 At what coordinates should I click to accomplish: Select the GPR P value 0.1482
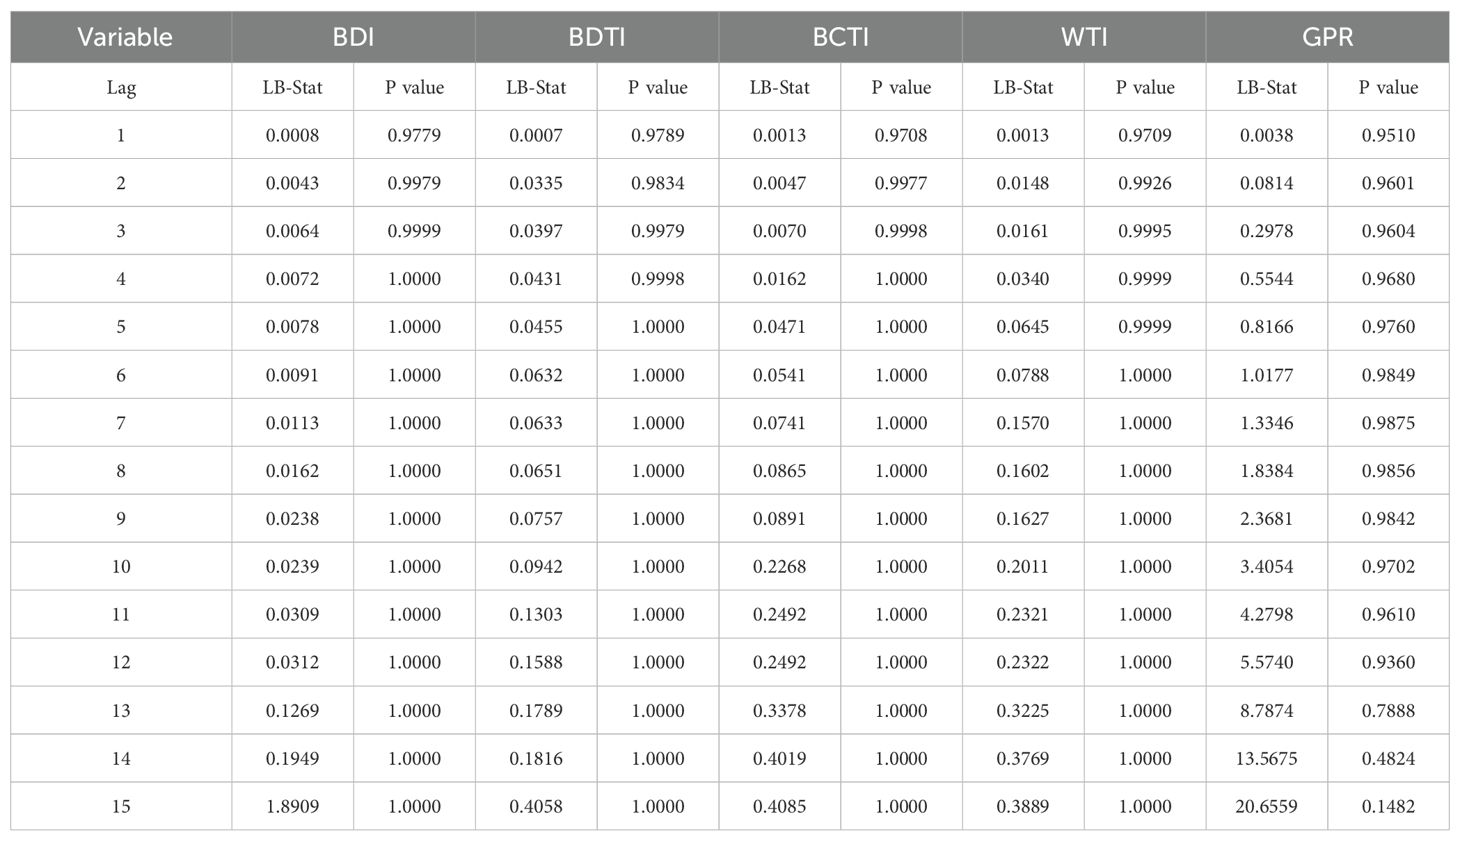pyautogui.click(x=1388, y=806)
